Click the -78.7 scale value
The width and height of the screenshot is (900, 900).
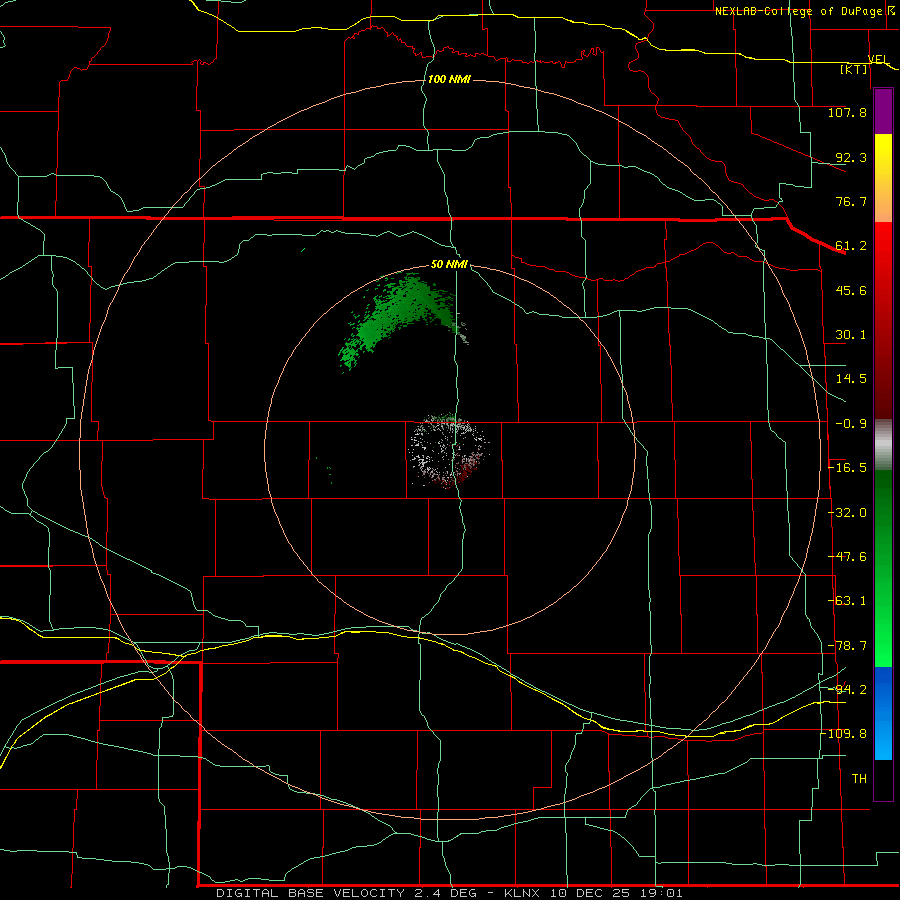pos(848,646)
